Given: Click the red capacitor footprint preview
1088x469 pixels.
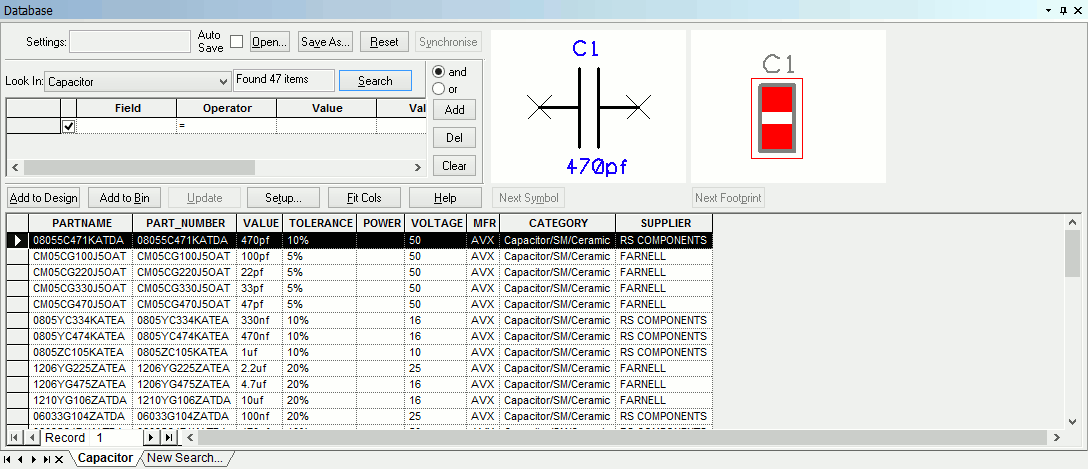Looking at the screenshot, I should (777, 118).
